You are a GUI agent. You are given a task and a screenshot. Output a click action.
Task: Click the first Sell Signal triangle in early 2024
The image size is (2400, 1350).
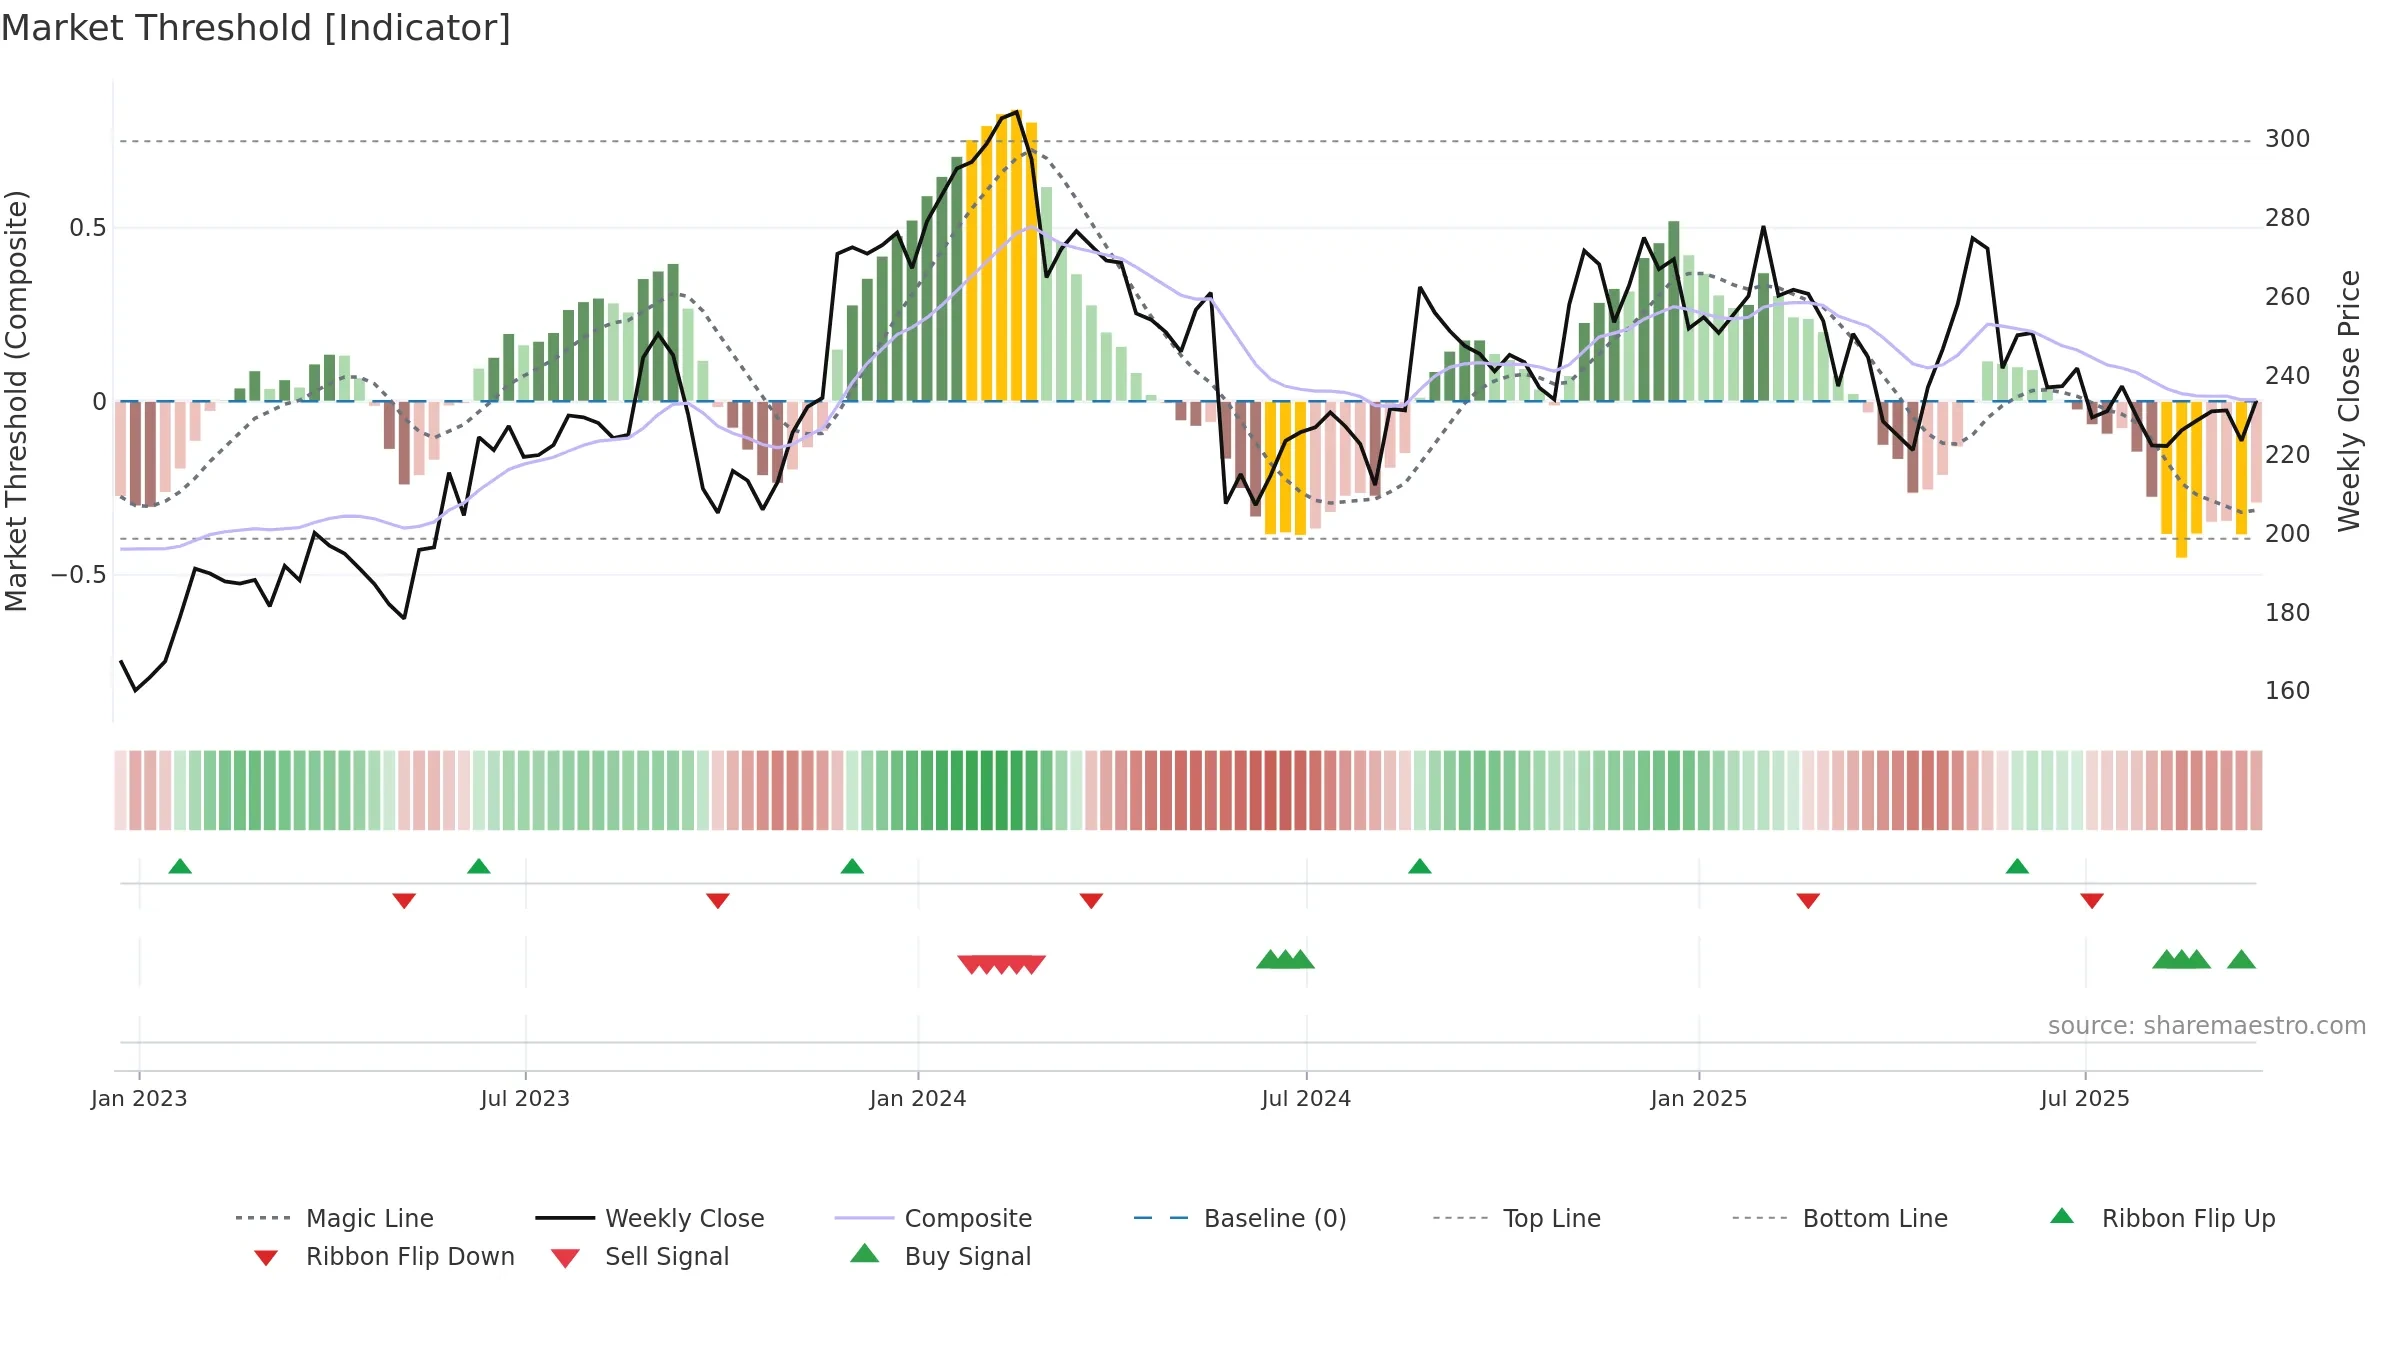(x=971, y=965)
